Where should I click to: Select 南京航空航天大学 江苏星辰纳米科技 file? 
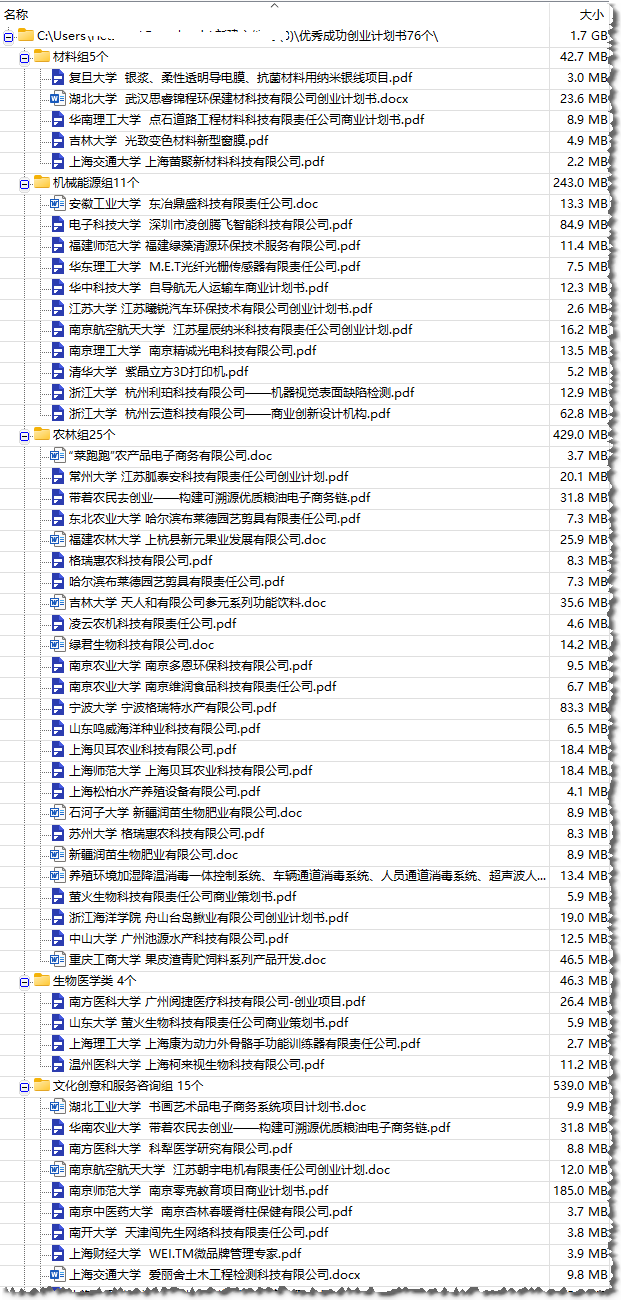coord(240,329)
